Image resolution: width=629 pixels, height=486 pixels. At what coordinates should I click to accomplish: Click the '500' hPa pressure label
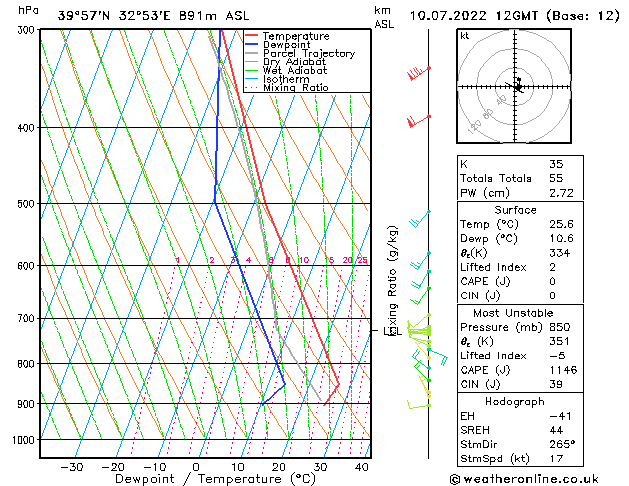(28, 204)
